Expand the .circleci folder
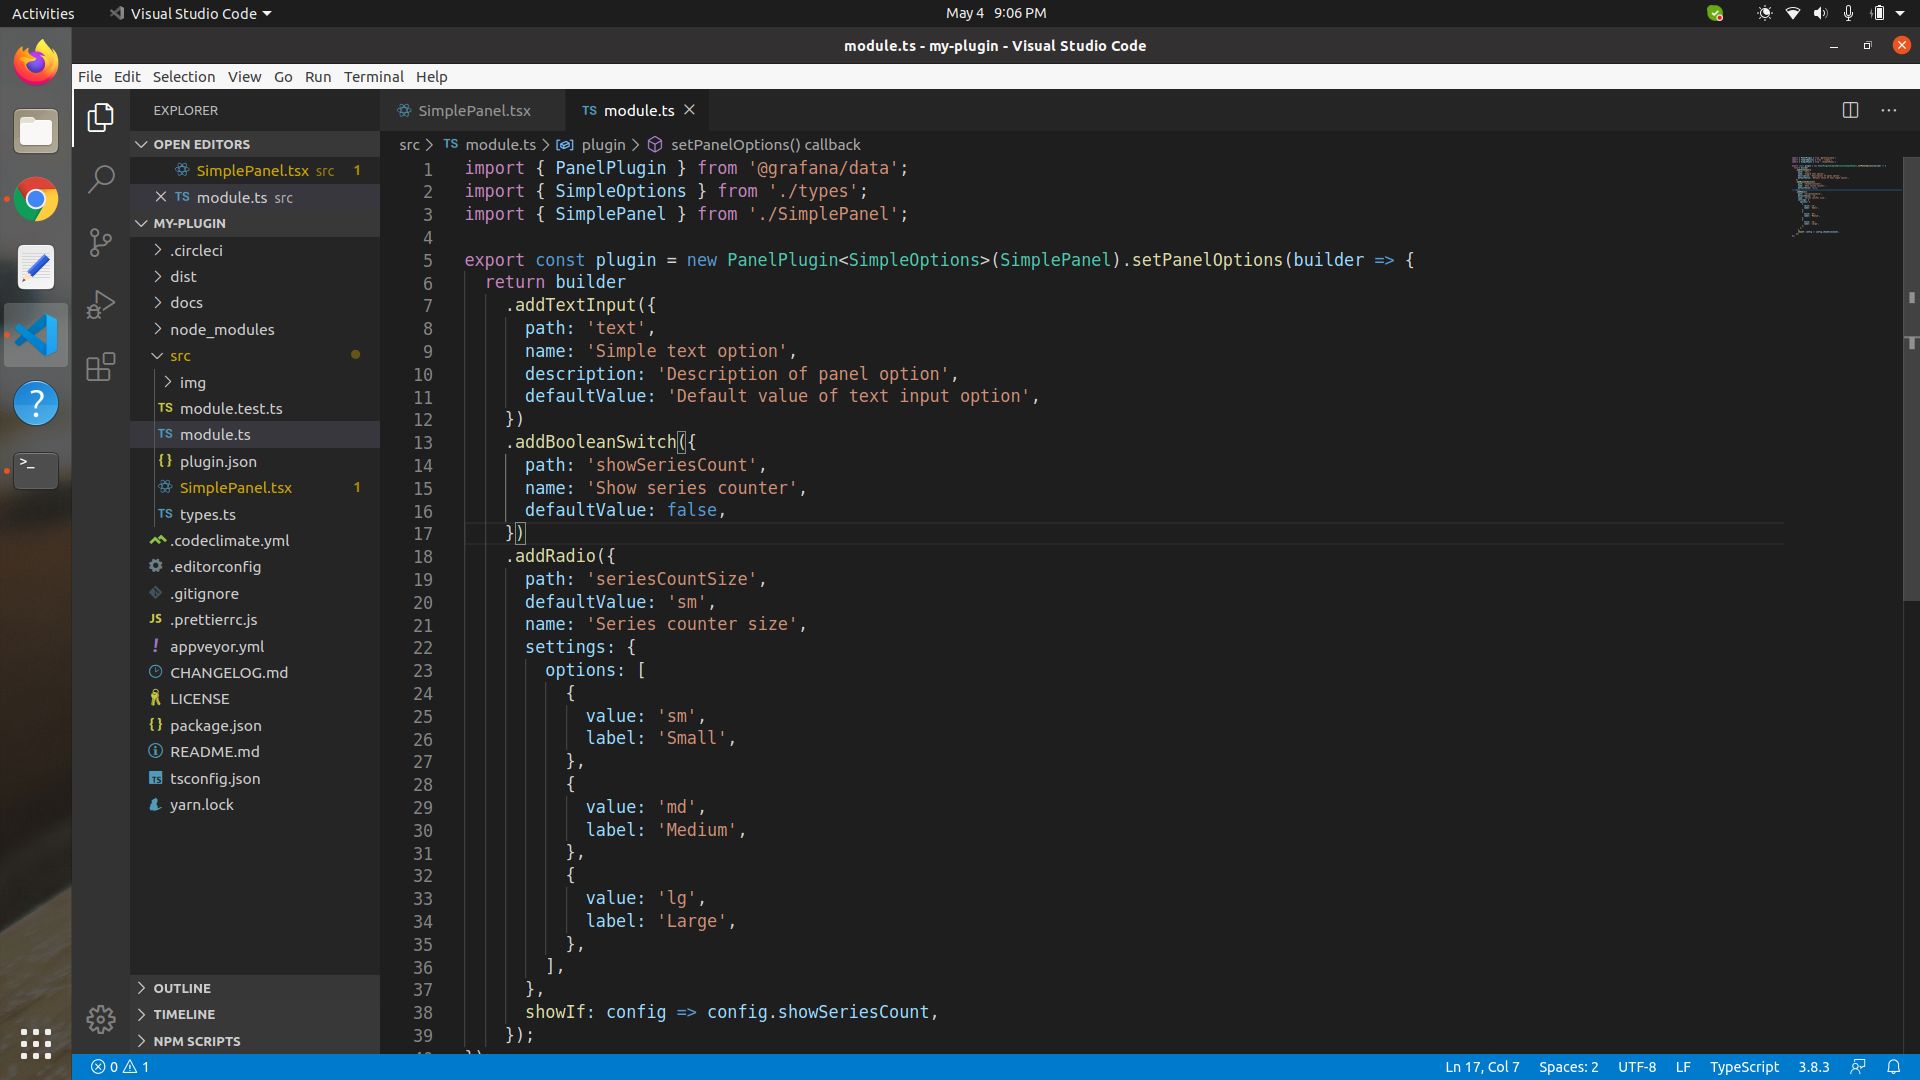 click(255, 250)
